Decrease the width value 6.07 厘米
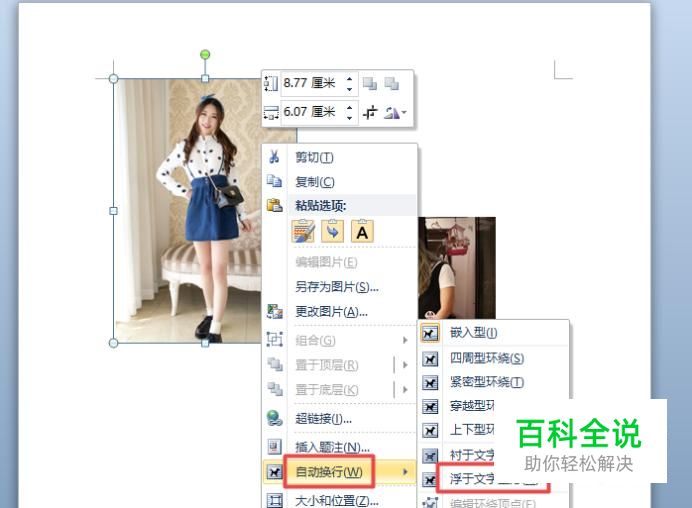 [x=349, y=118]
